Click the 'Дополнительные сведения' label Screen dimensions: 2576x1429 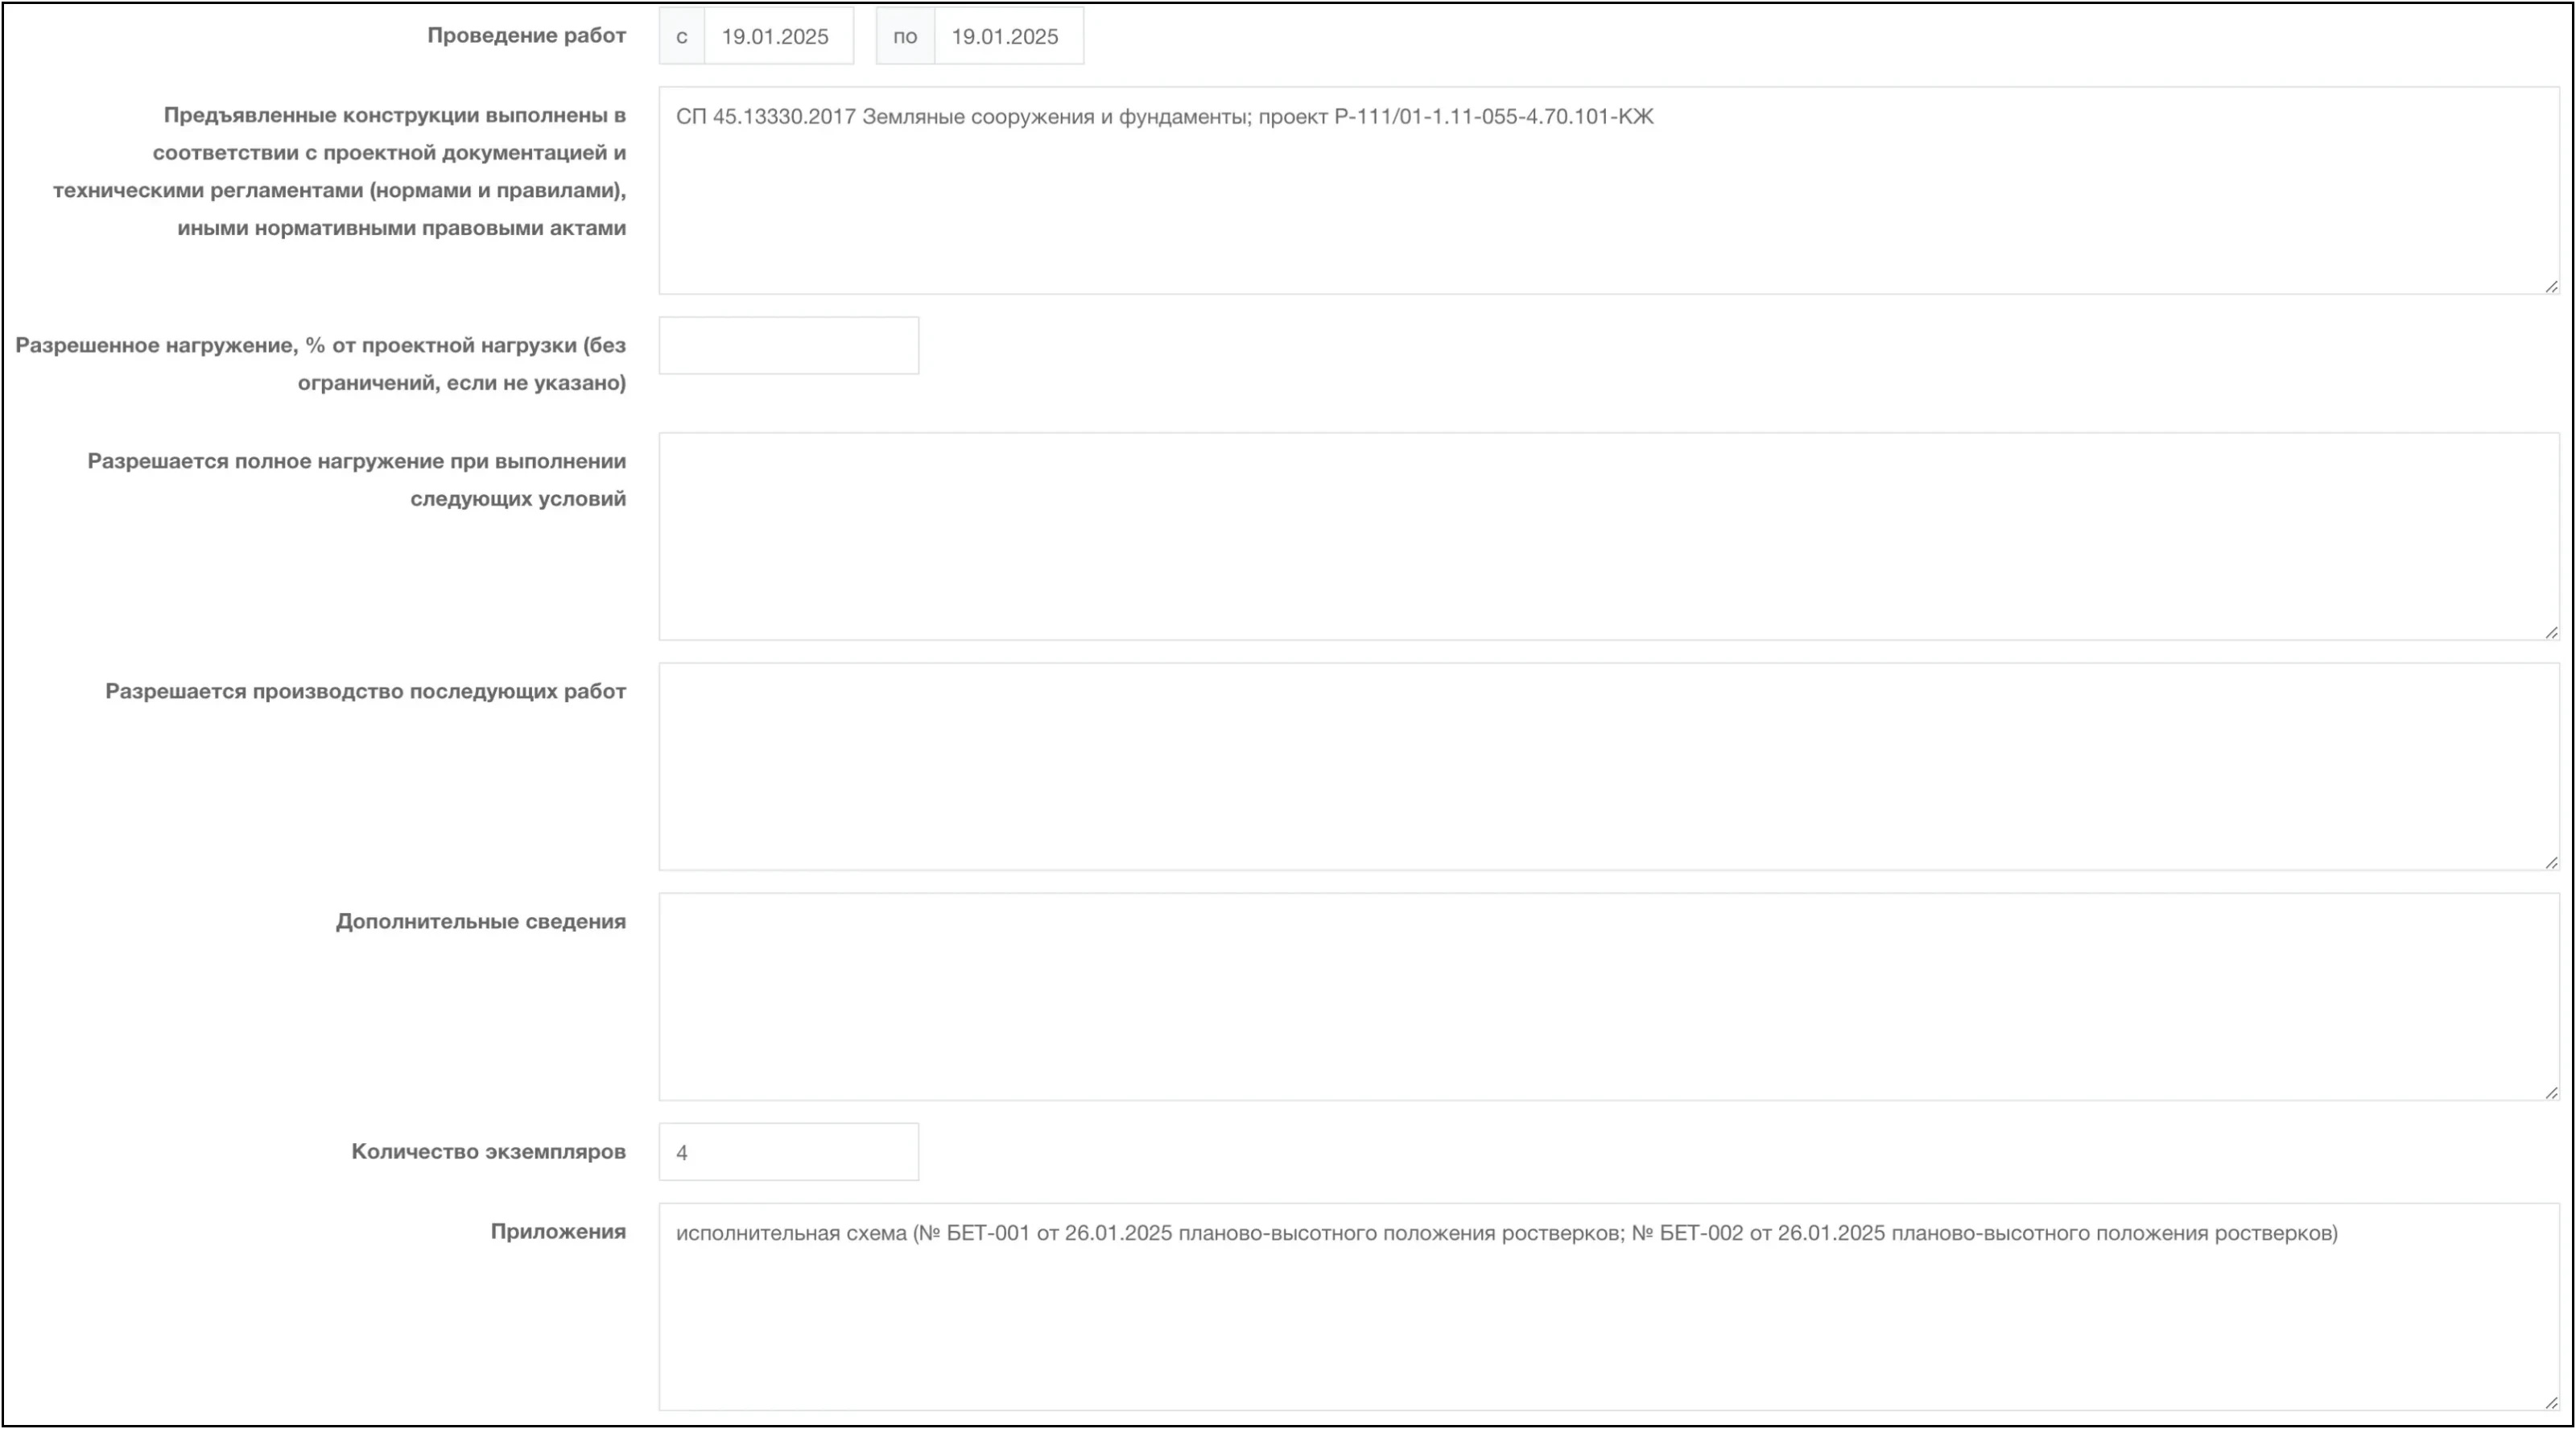(x=480, y=922)
